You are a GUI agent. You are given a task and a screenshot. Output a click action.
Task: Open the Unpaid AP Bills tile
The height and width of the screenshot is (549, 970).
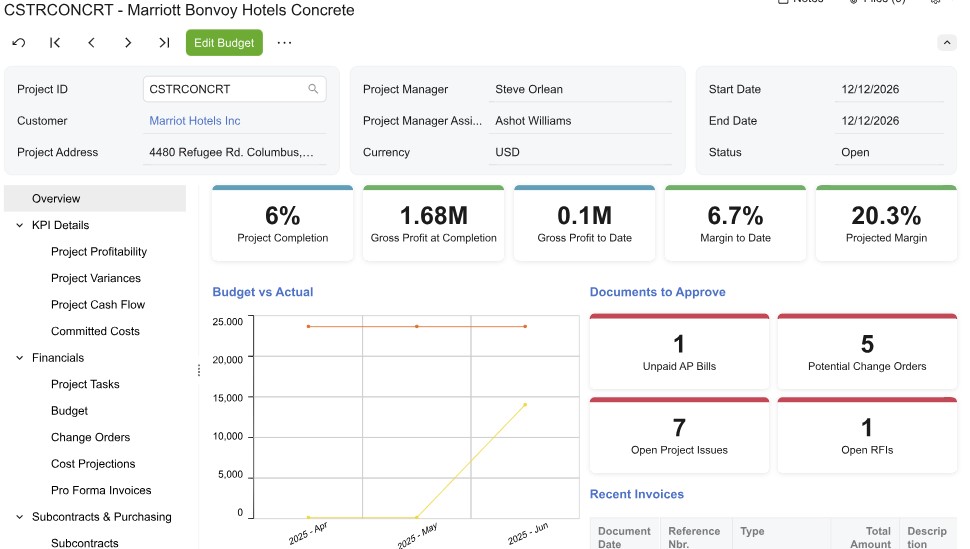click(679, 353)
